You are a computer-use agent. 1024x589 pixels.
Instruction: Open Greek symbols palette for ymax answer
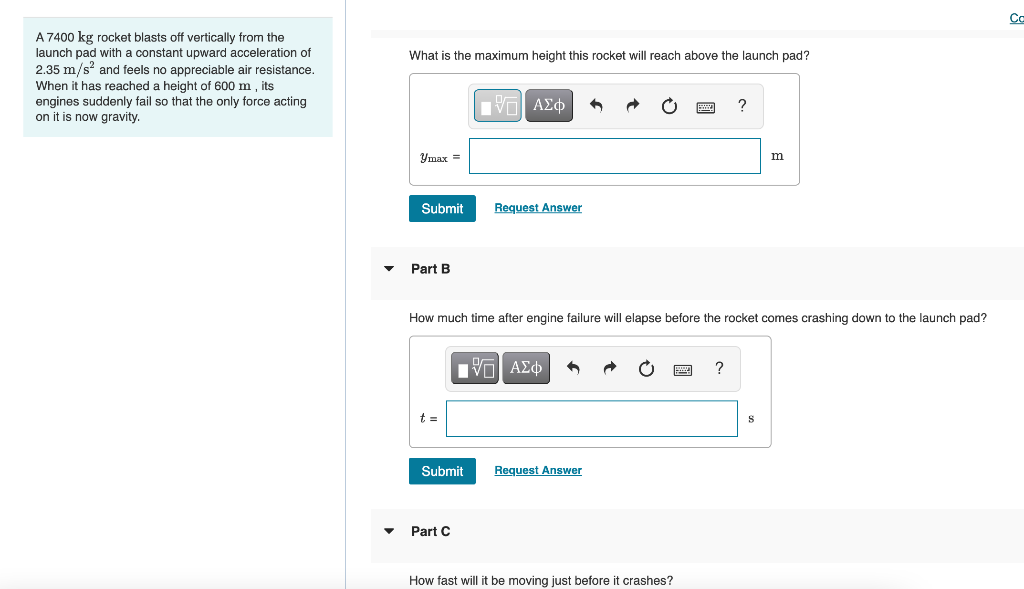549,106
